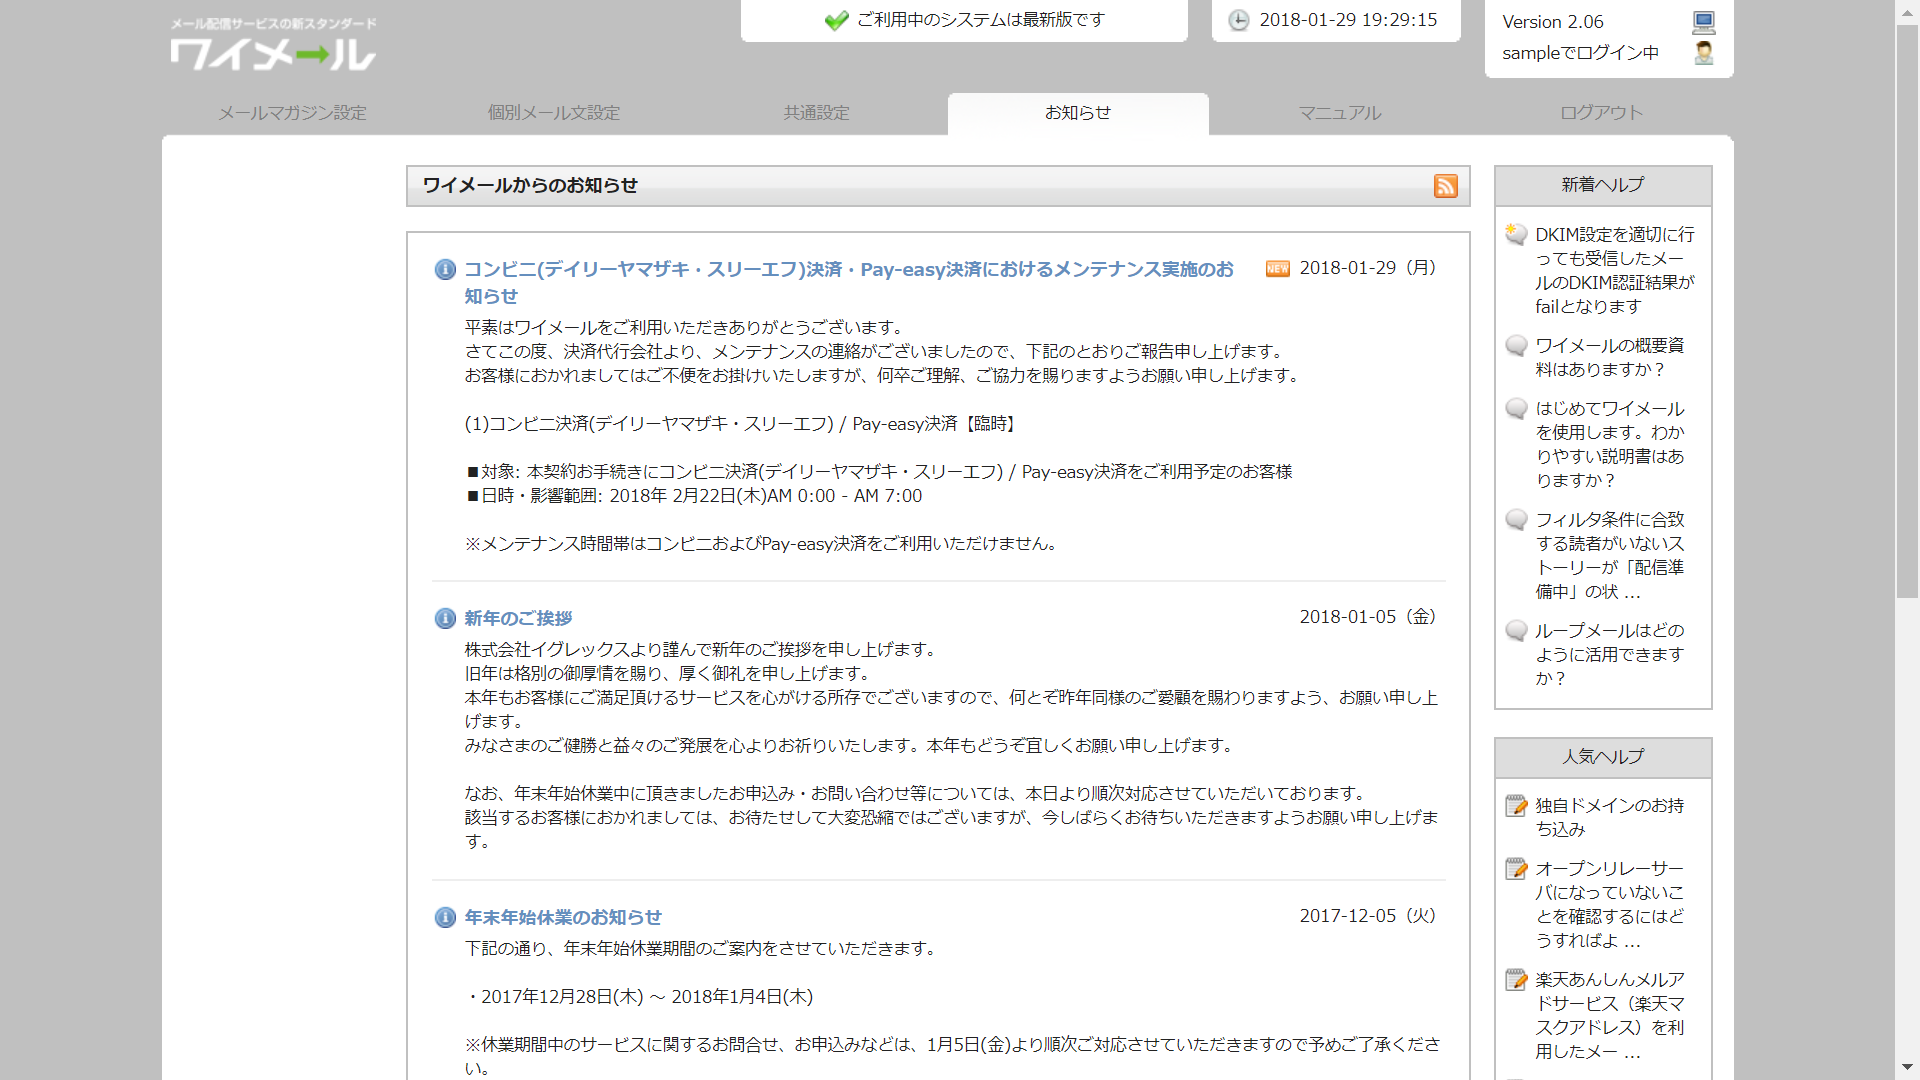The height and width of the screenshot is (1080, 1920).
Task: Click the orange RSS feed icon
Action: 1445,186
